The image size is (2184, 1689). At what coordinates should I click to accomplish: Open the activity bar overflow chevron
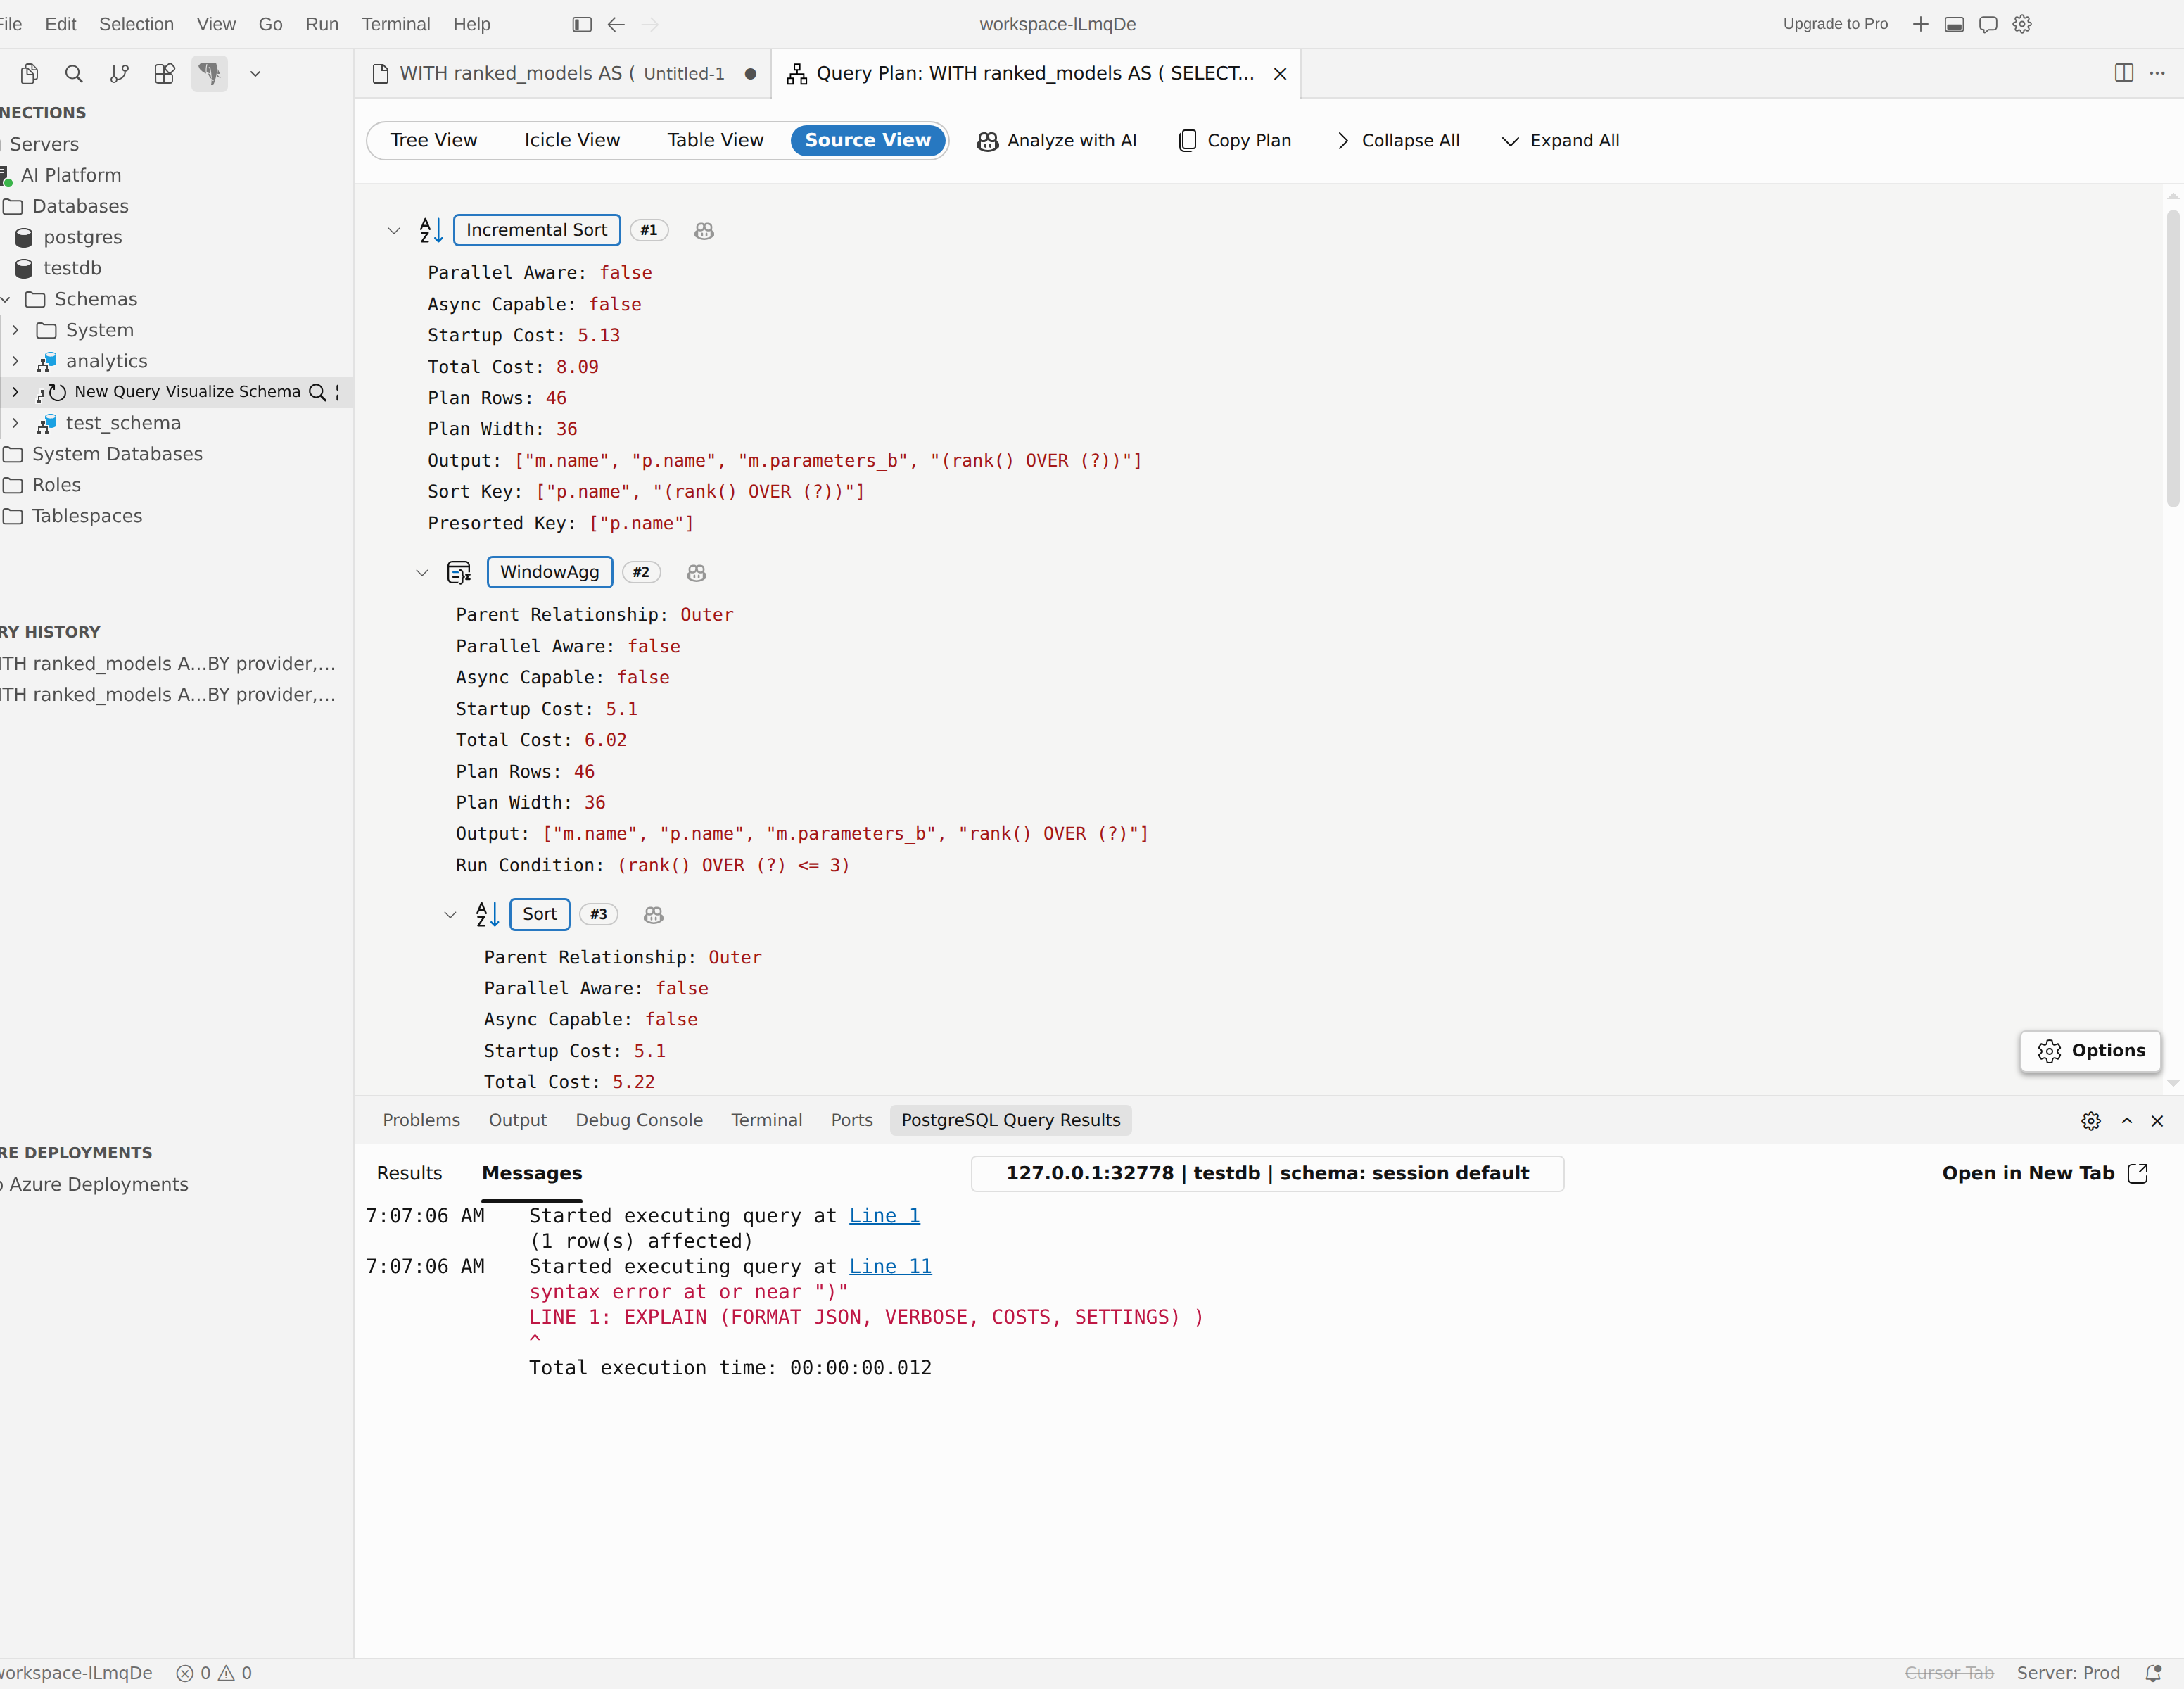255,73
